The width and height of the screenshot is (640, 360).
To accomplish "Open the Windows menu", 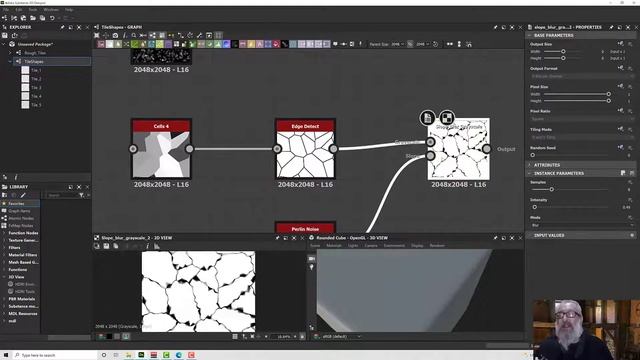I will coord(51,9).
